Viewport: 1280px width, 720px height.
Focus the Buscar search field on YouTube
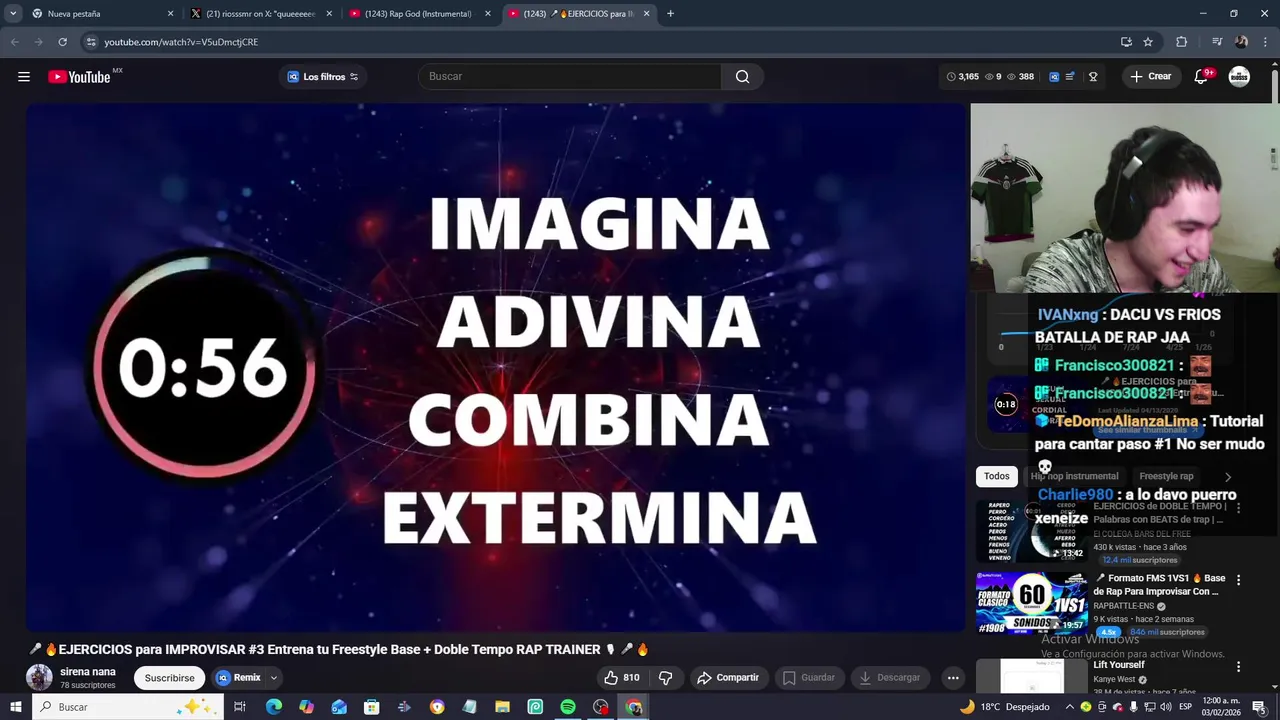coord(570,77)
